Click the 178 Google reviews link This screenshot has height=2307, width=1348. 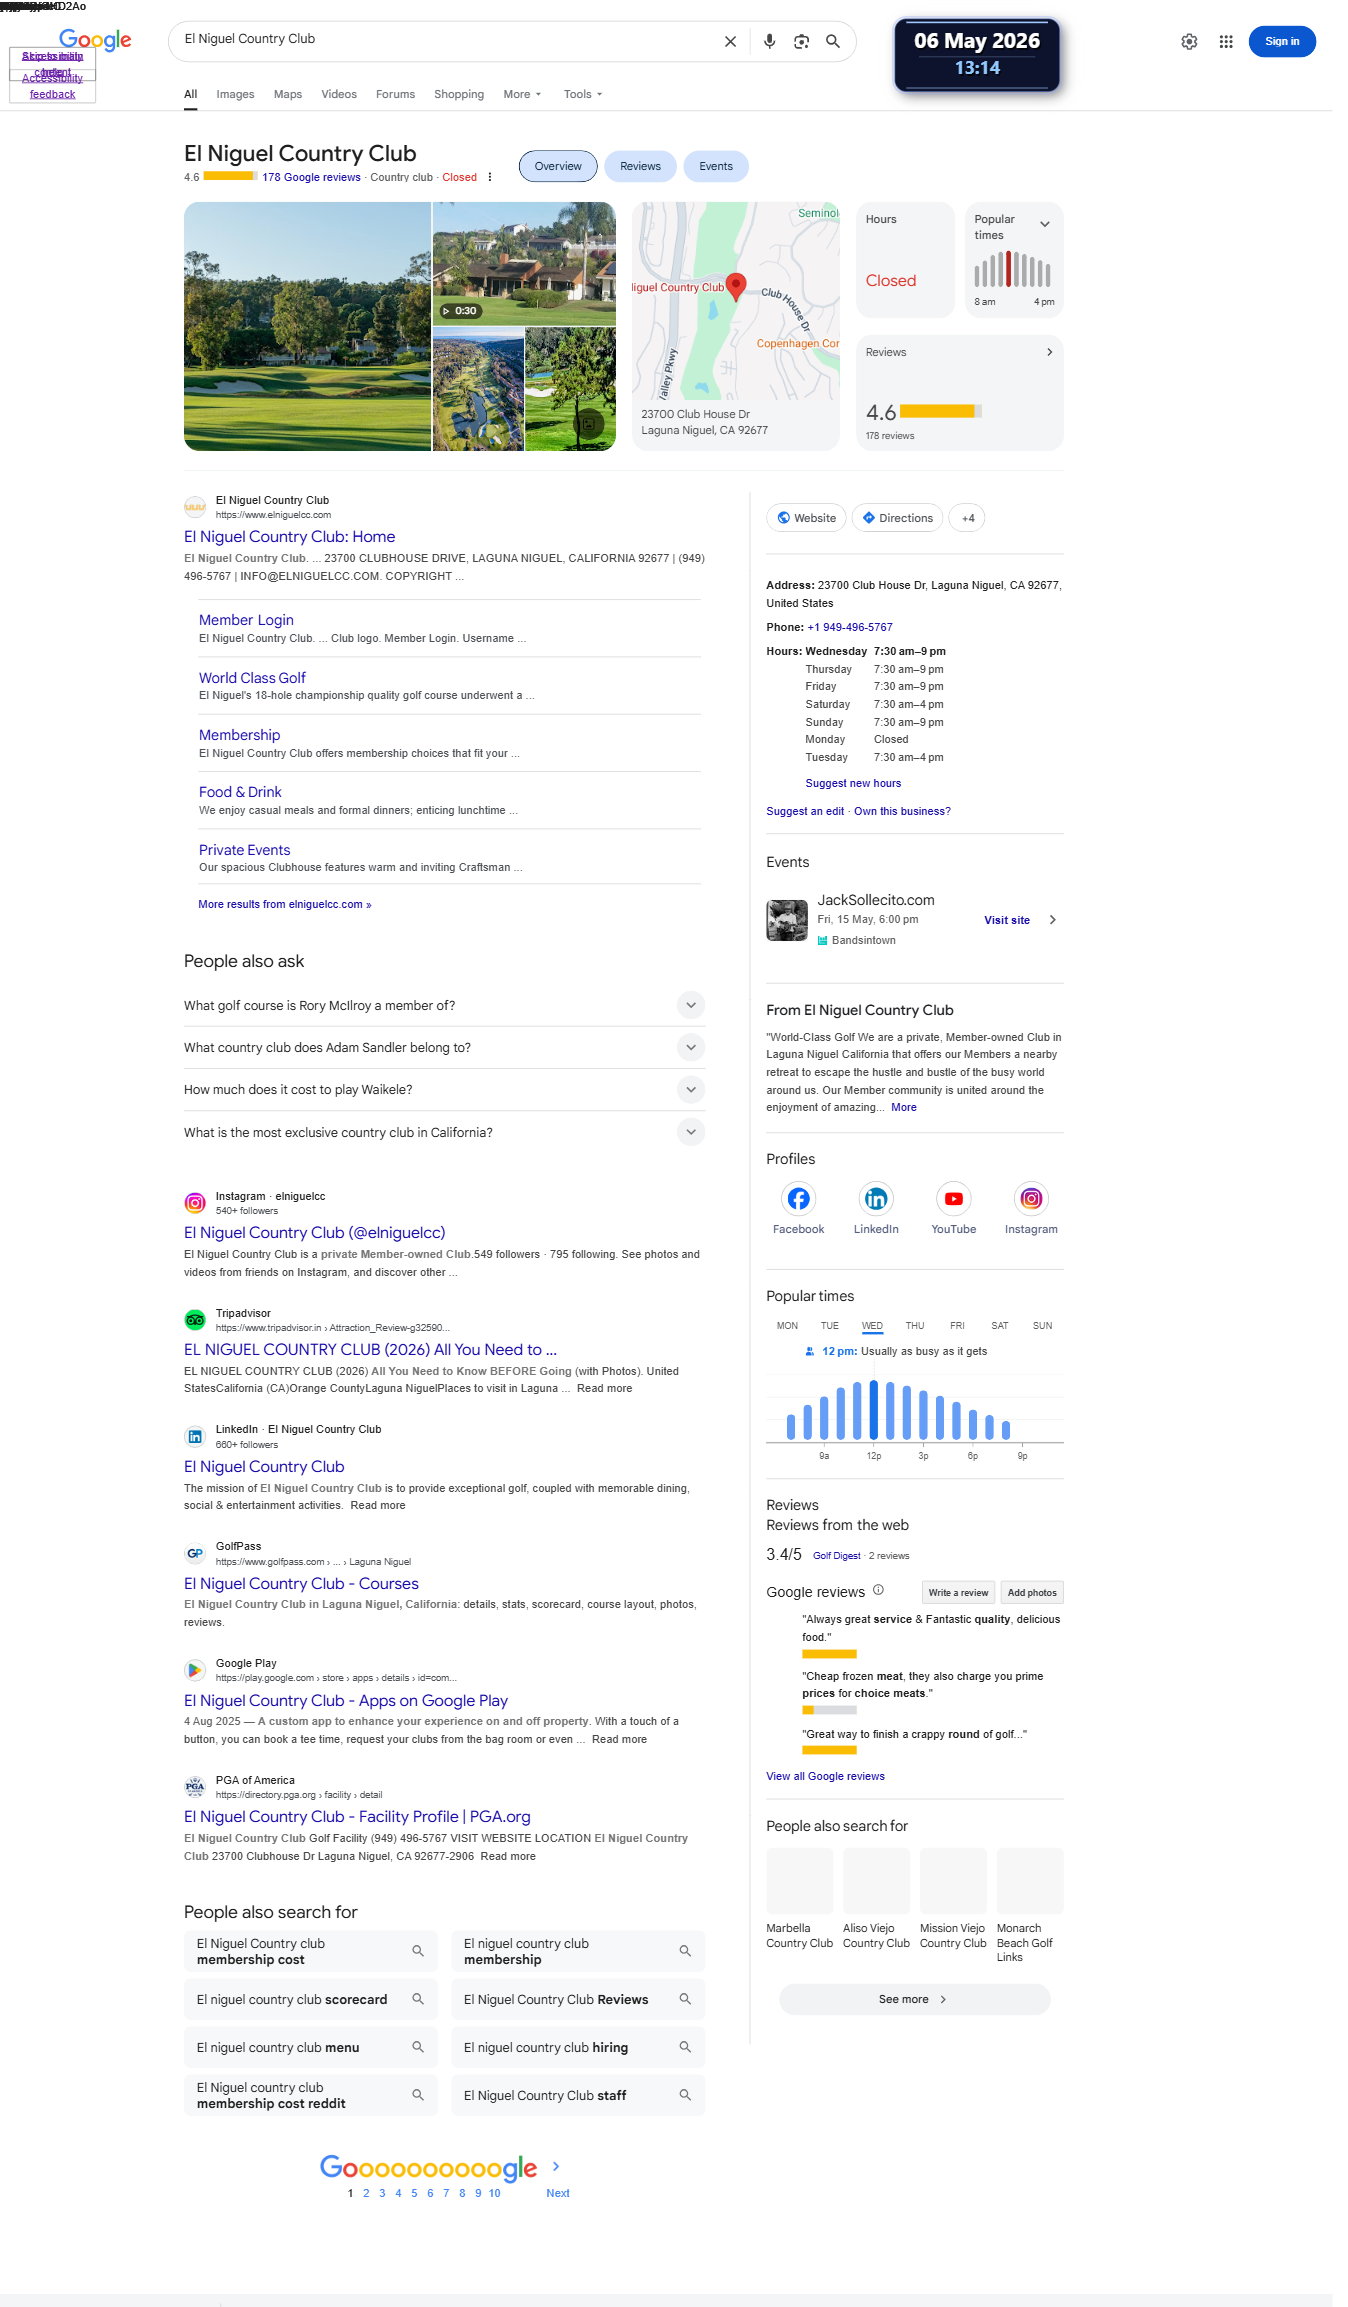tap(311, 178)
